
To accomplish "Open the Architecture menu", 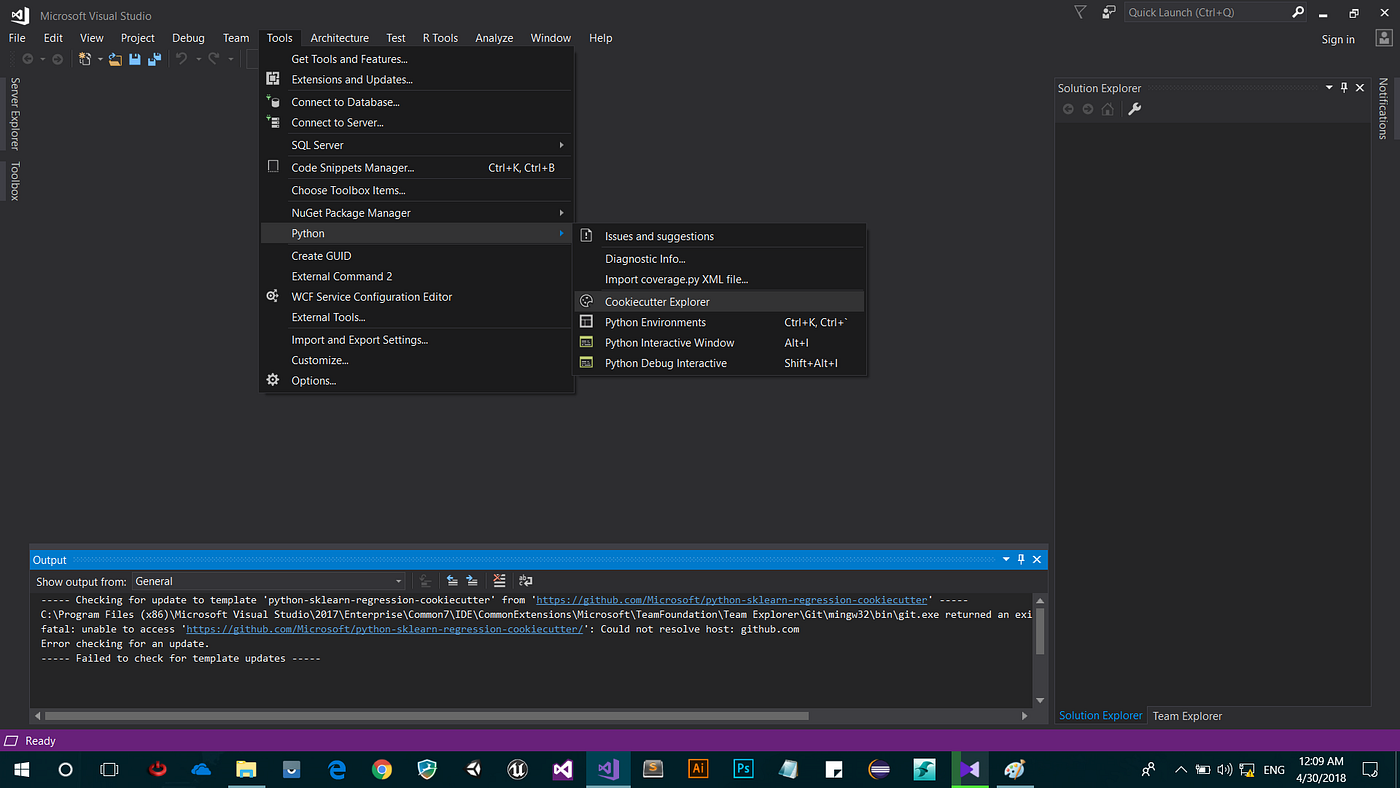I will [339, 38].
